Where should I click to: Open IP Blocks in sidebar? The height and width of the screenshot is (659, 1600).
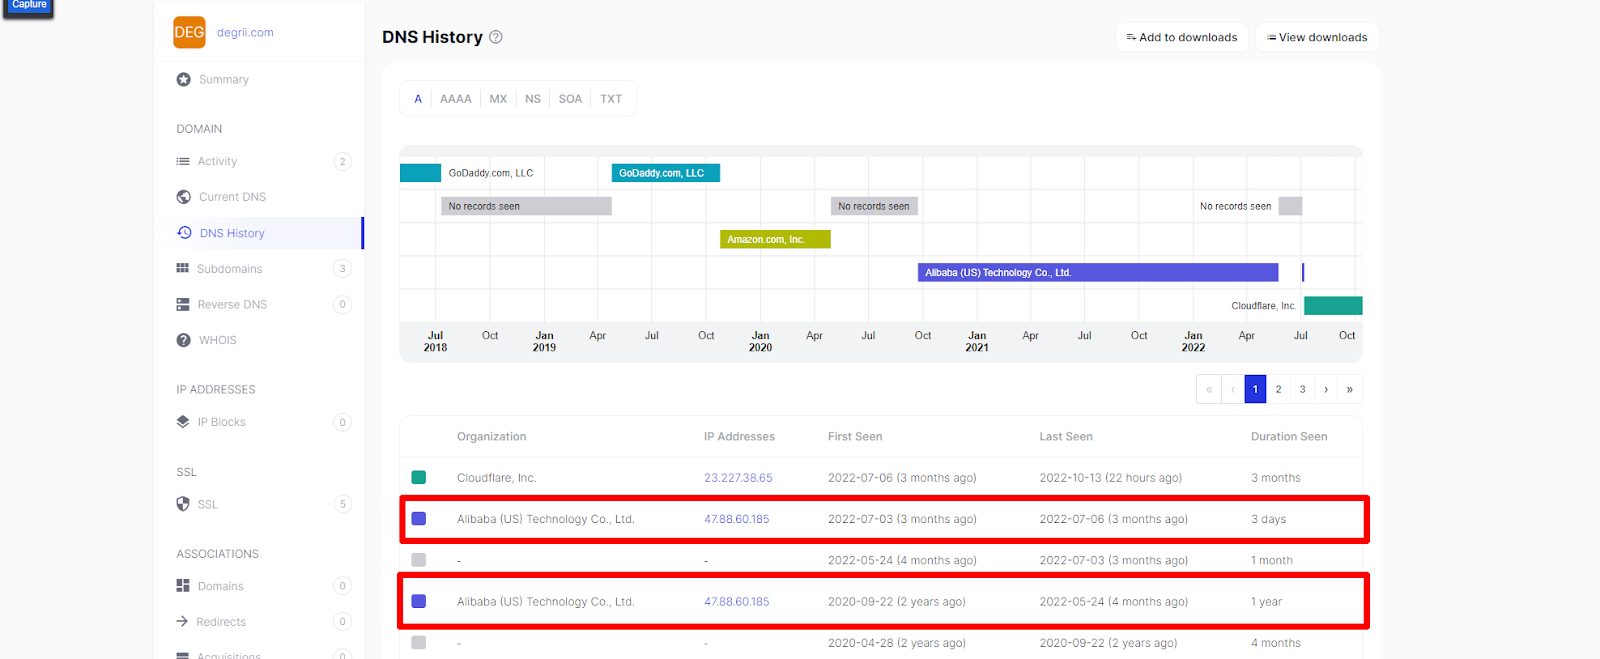pyautogui.click(x=221, y=422)
